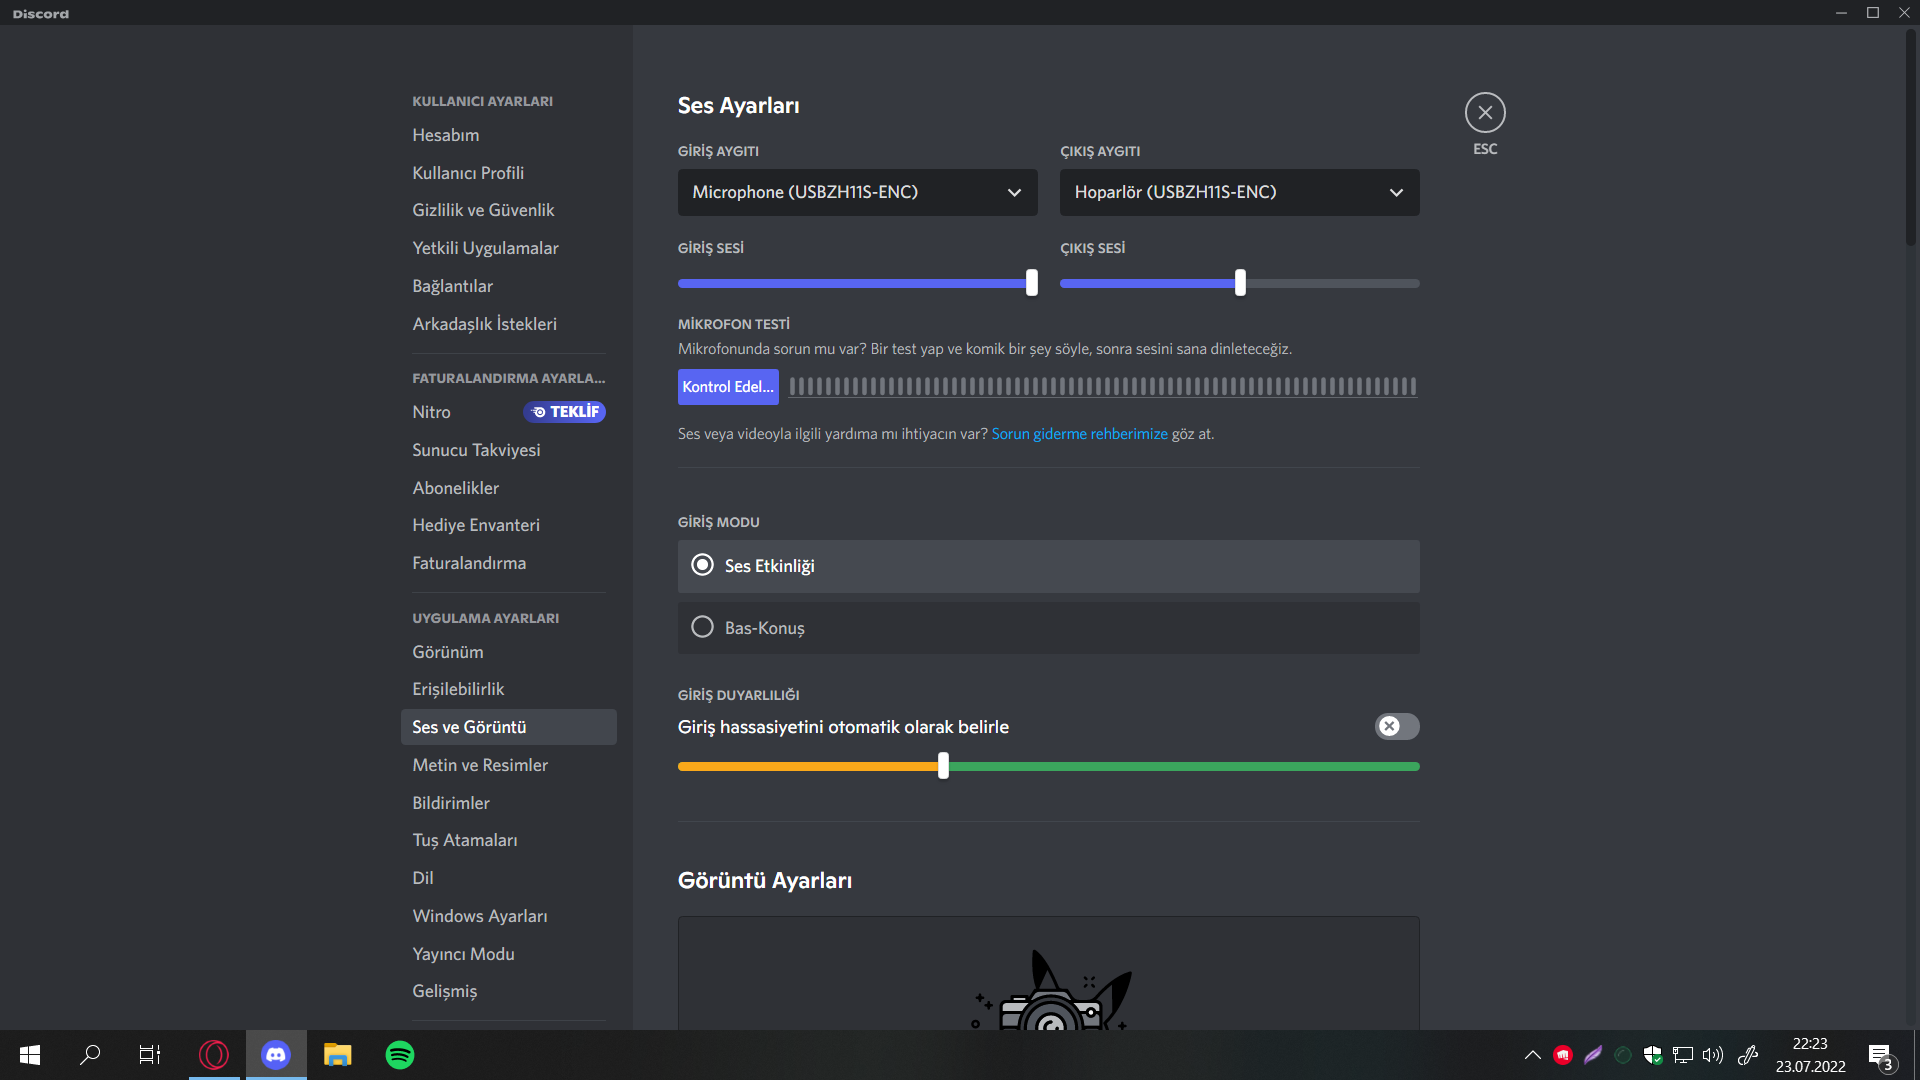Viewport: 1920px width, 1080px height.
Task: Open Windows search magnifier icon
Action: 90,1055
